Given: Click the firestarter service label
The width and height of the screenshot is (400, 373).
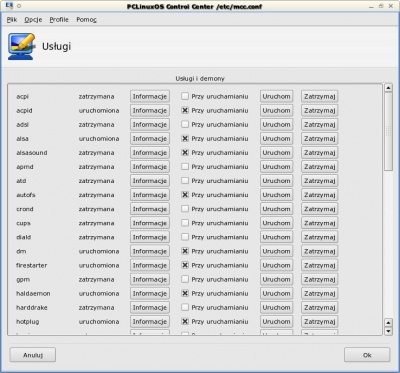Looking at the screenshot, I should pyautogui.click(x=32, y=265).
